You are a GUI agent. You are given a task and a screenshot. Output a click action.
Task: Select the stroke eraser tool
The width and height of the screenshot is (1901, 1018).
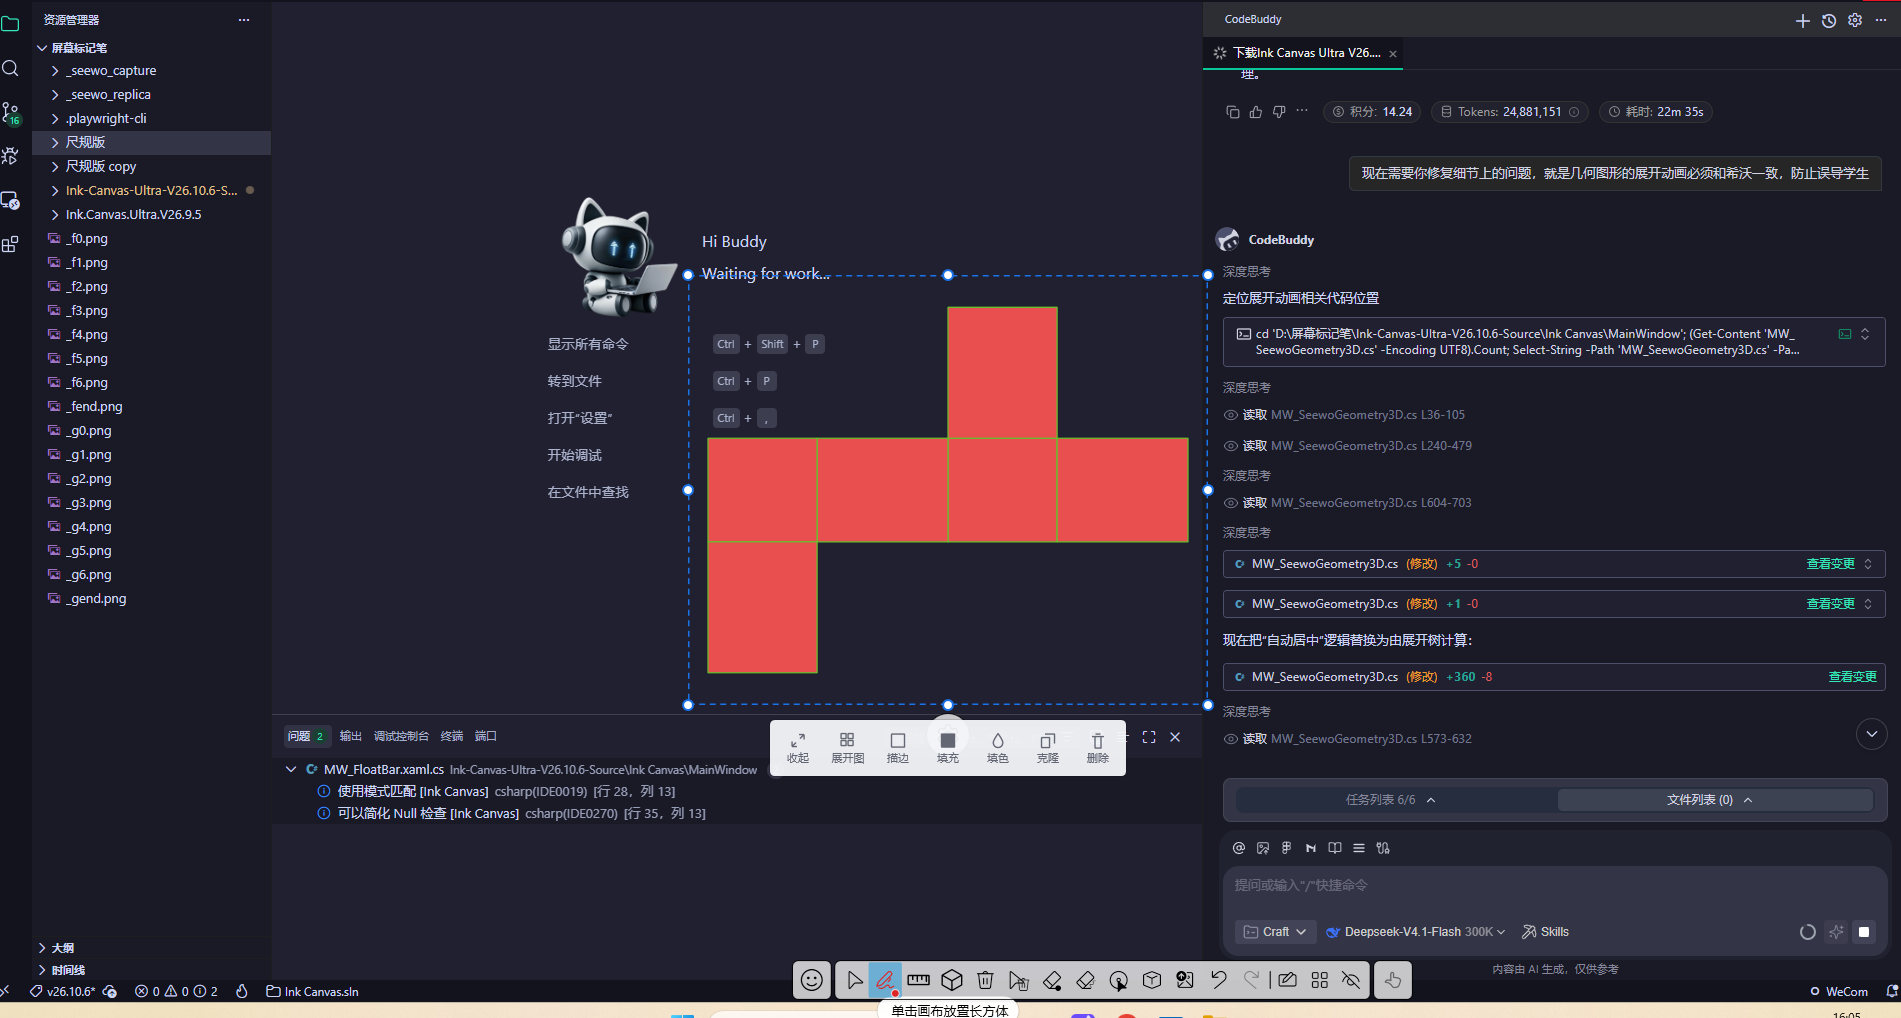tap(1085, 980)
